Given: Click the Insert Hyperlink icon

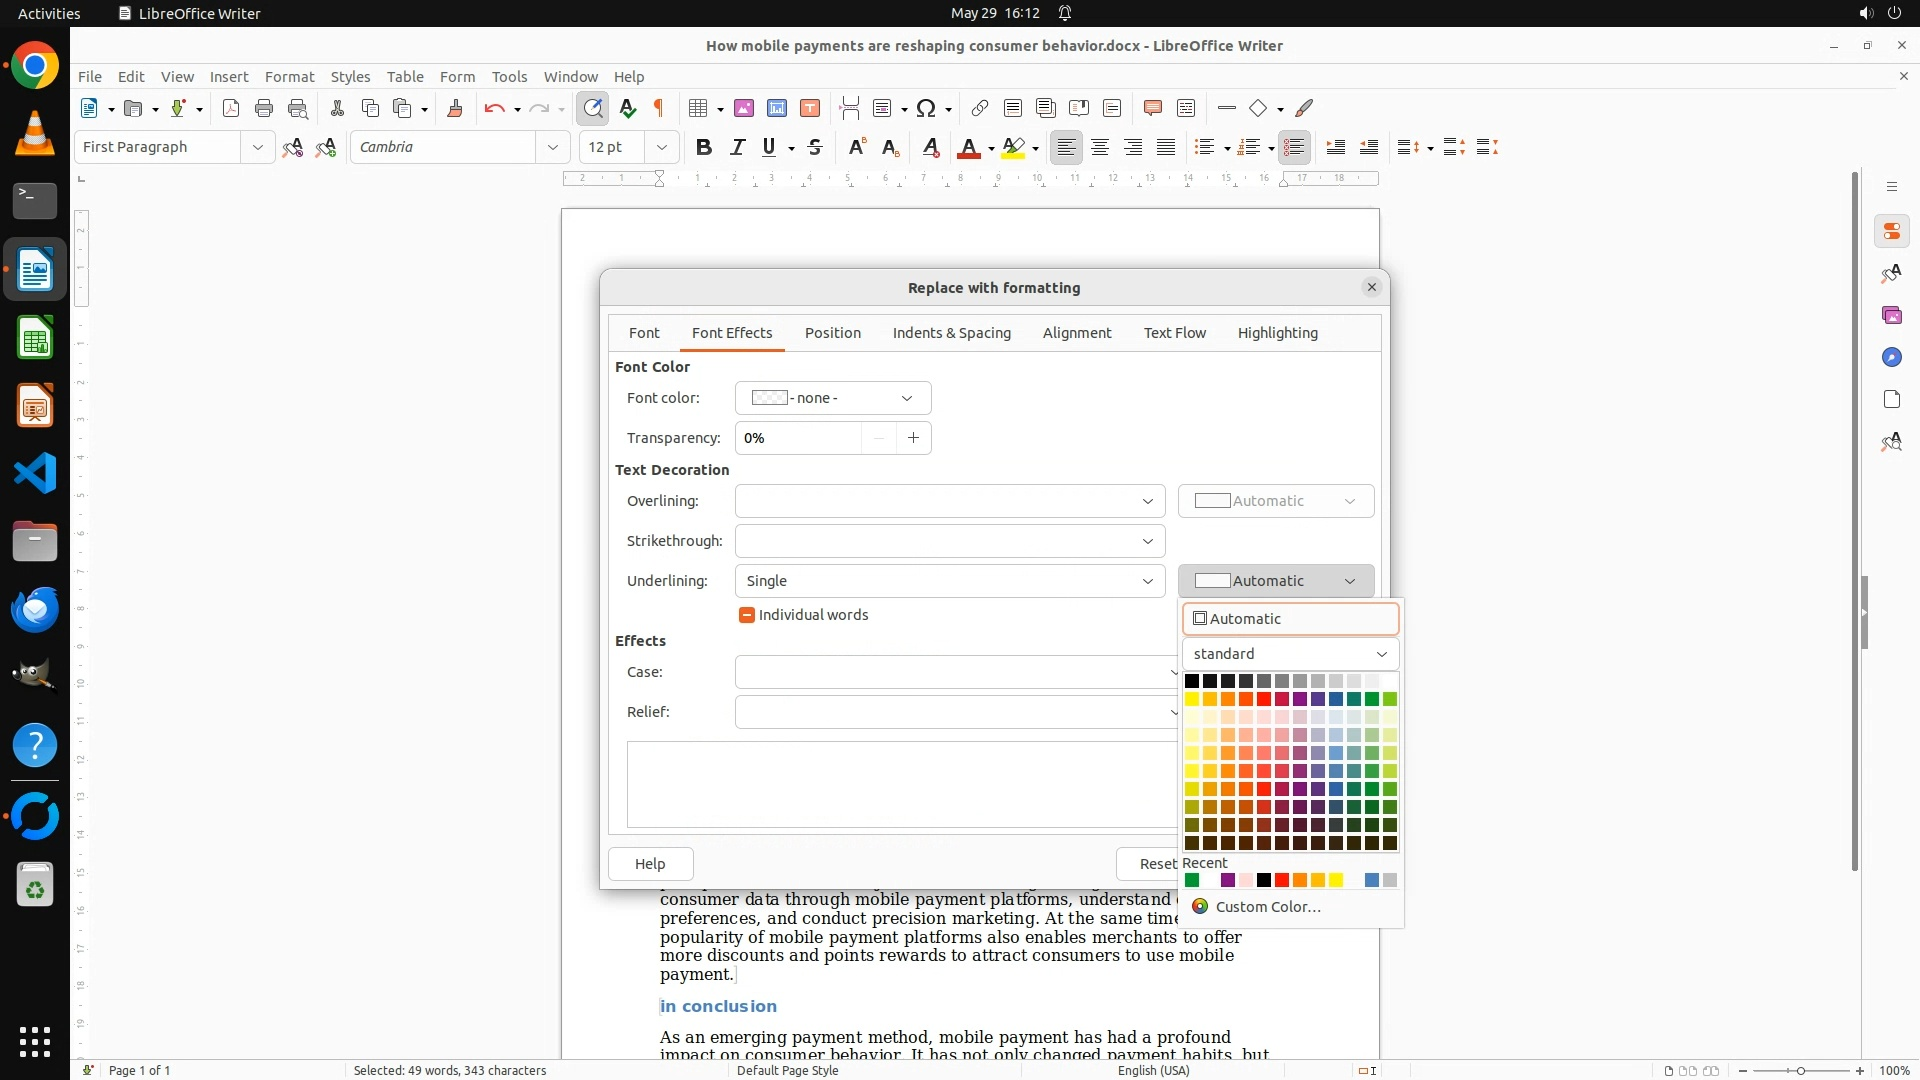Looking at the screenshot, I should coord(980,108).
